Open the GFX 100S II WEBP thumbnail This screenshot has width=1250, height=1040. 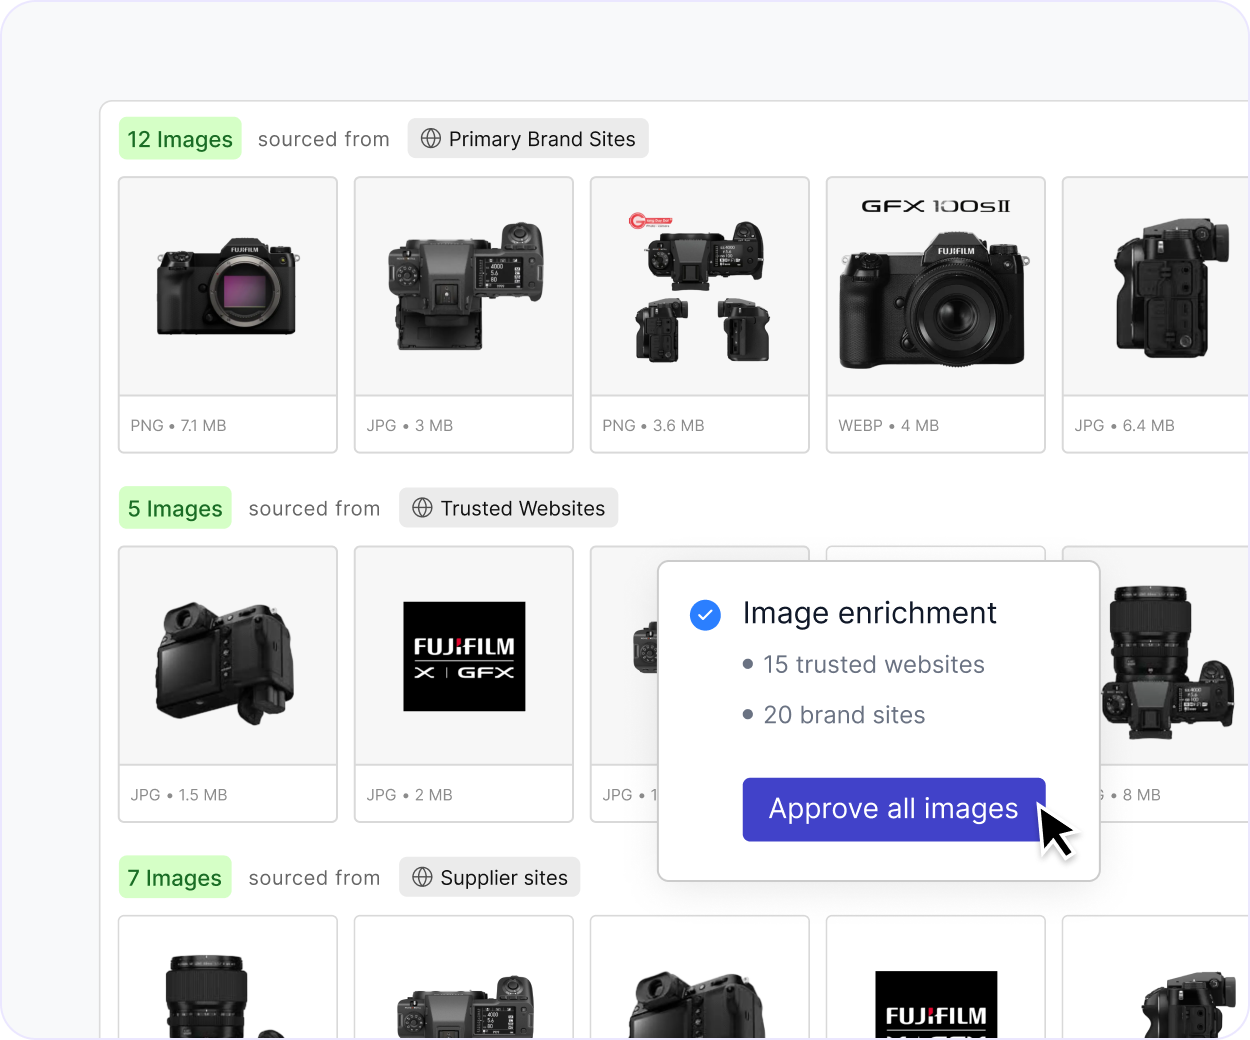click(936, 287)
